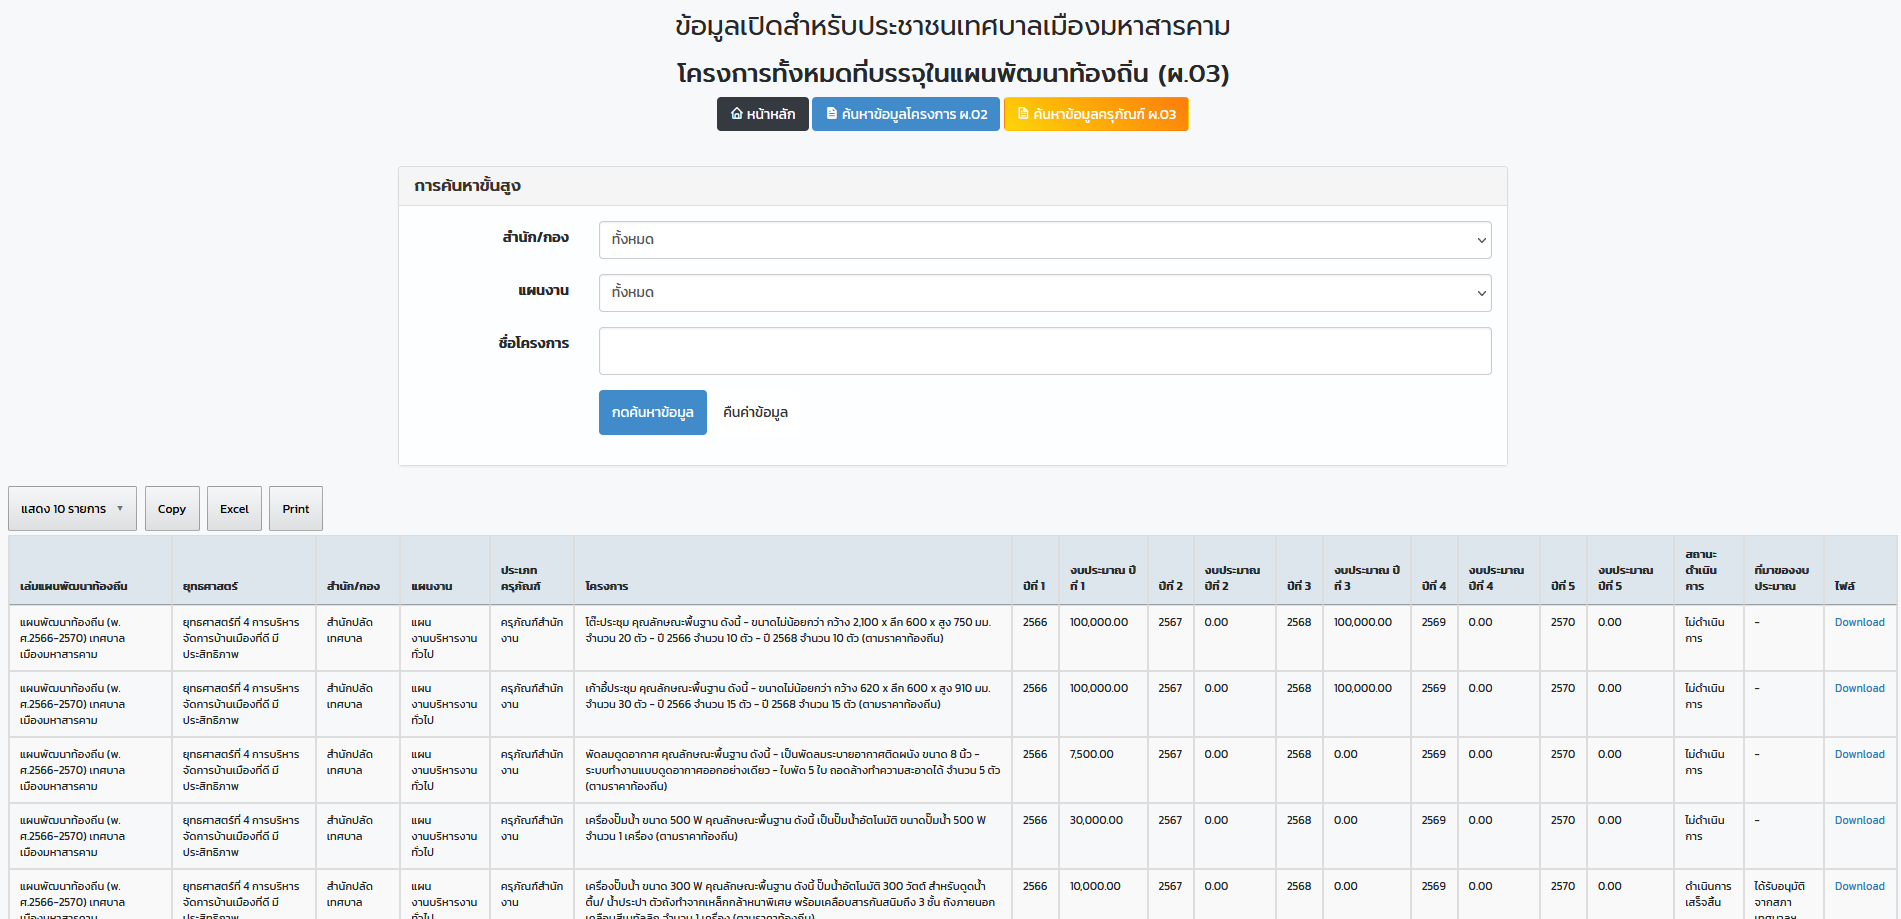
Task: Open the แสดง 10 รายการ page size selector
Action: [72, 508]
